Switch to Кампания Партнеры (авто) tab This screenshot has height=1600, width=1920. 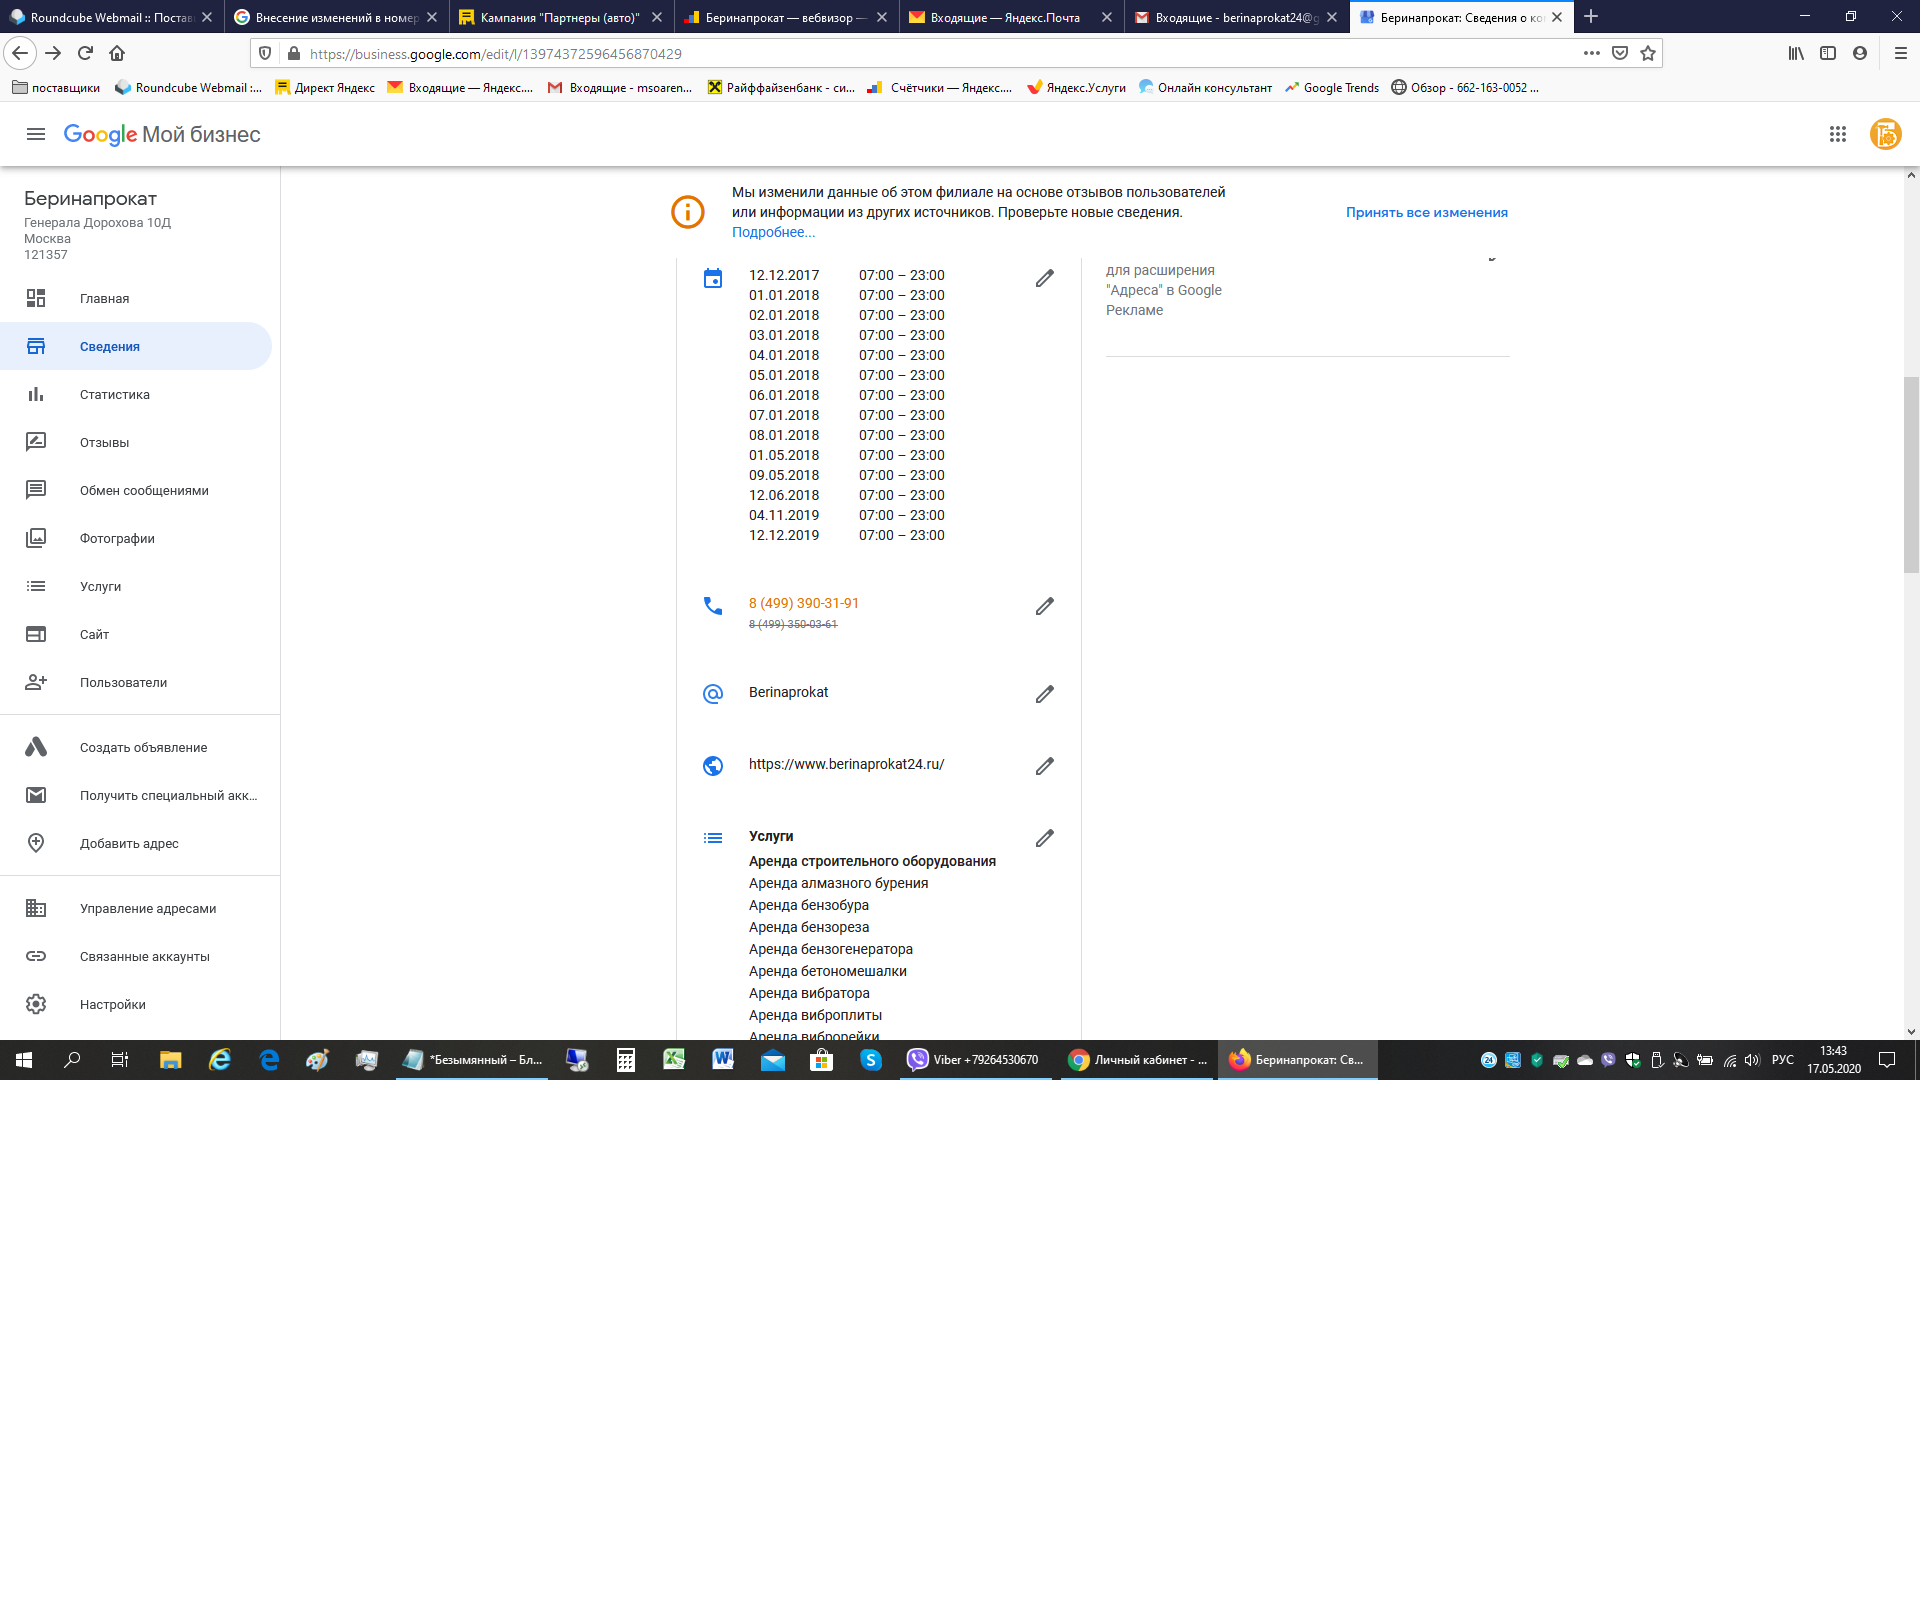(x=561, y=17)
